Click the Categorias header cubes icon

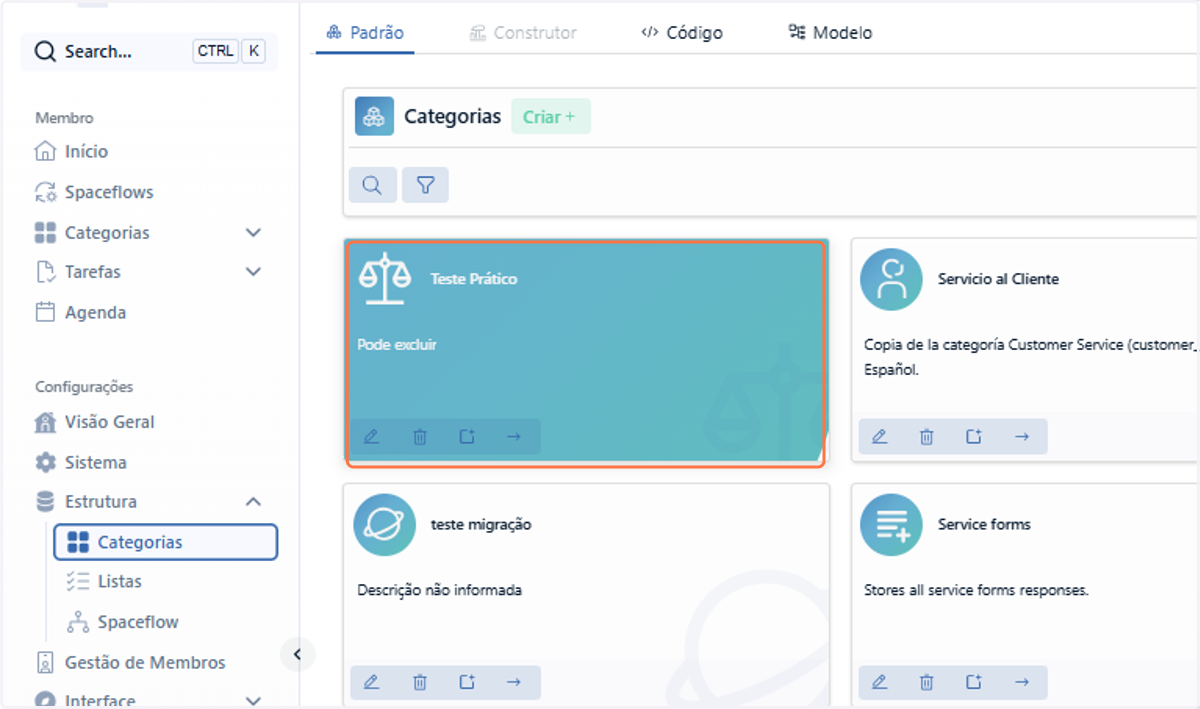(x=374, y=116)
